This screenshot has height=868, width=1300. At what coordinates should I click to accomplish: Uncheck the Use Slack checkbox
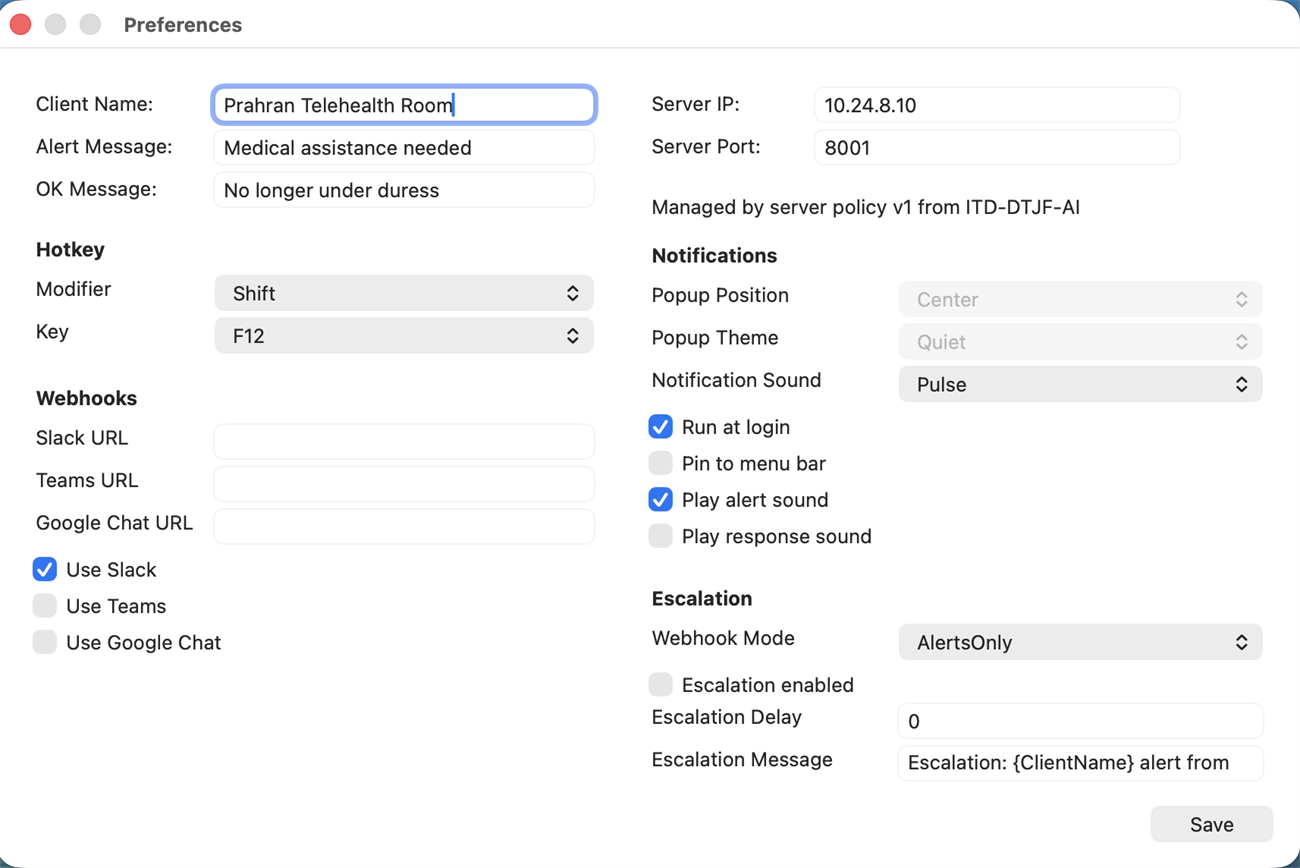point(44,569)
